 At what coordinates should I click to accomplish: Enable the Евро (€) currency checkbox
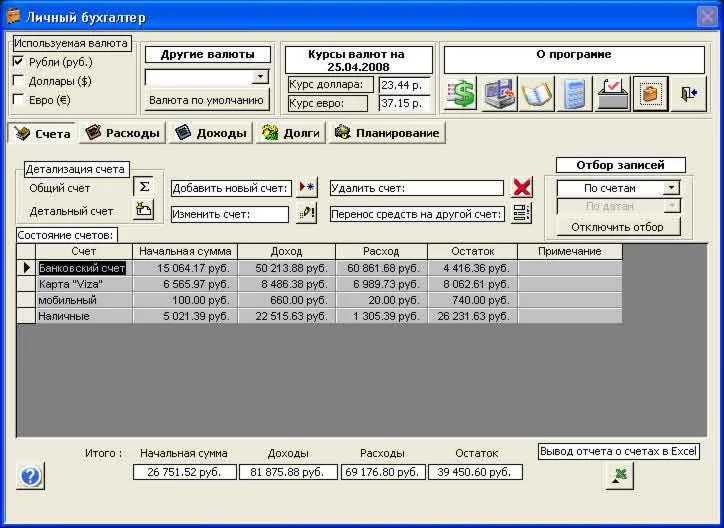pos(18,99)
